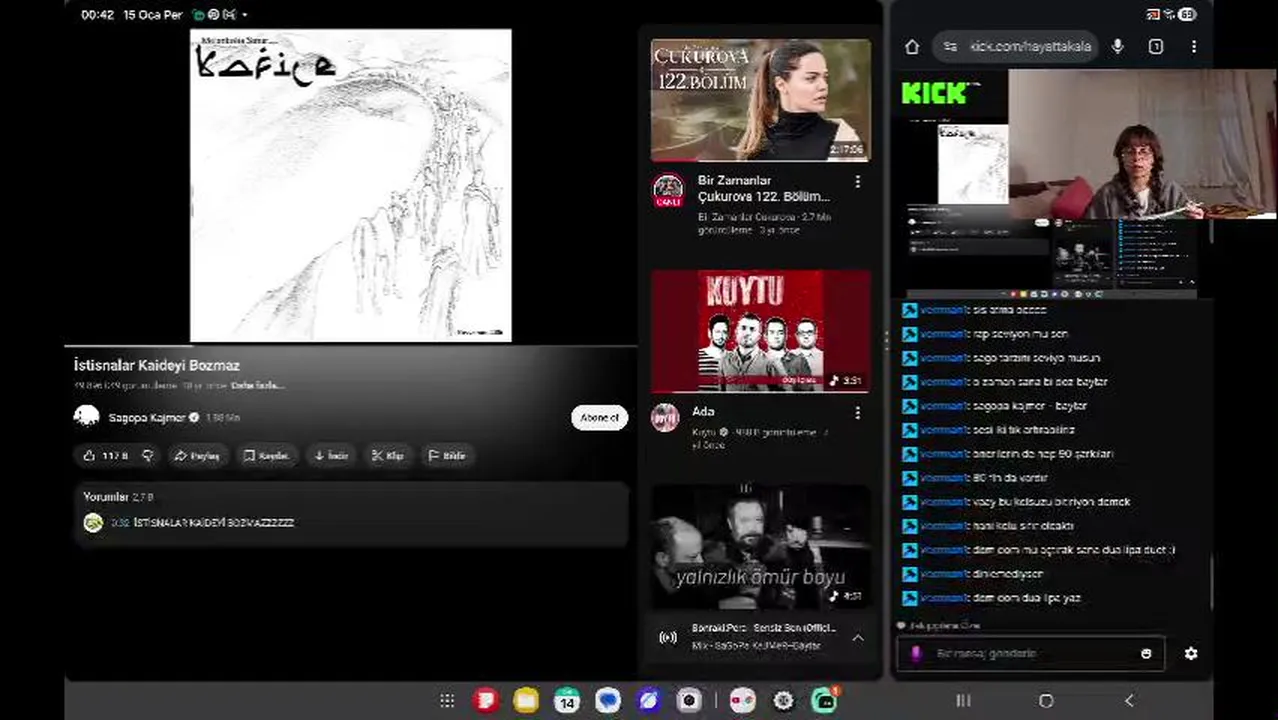Image resolution: width=1278 pixels, height=720 pixels.
Task: Open the Camera app in taskbar
Action: (x=688, y=700)
